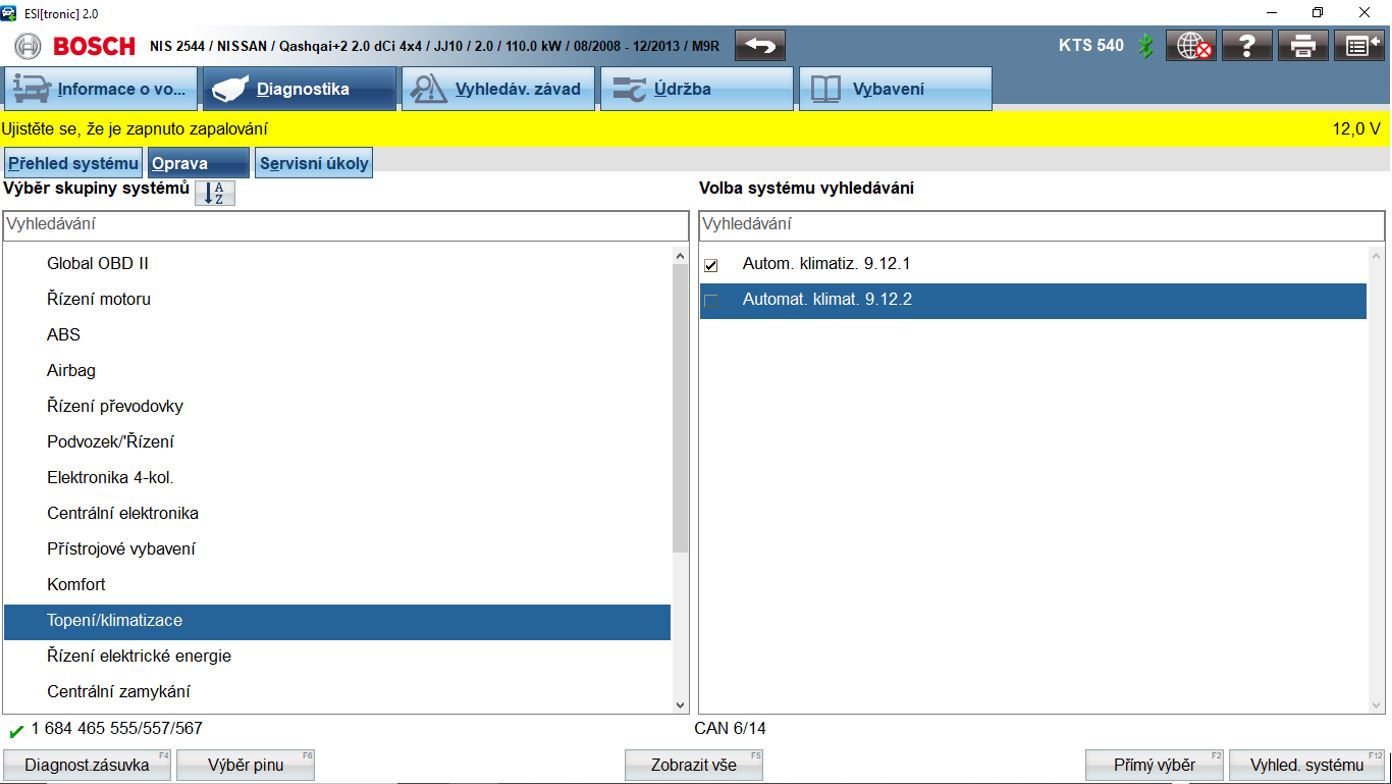Select the Oprava subtab
Image resolution: width=1392 pixels, height=784 pixels.
(199, 163)
